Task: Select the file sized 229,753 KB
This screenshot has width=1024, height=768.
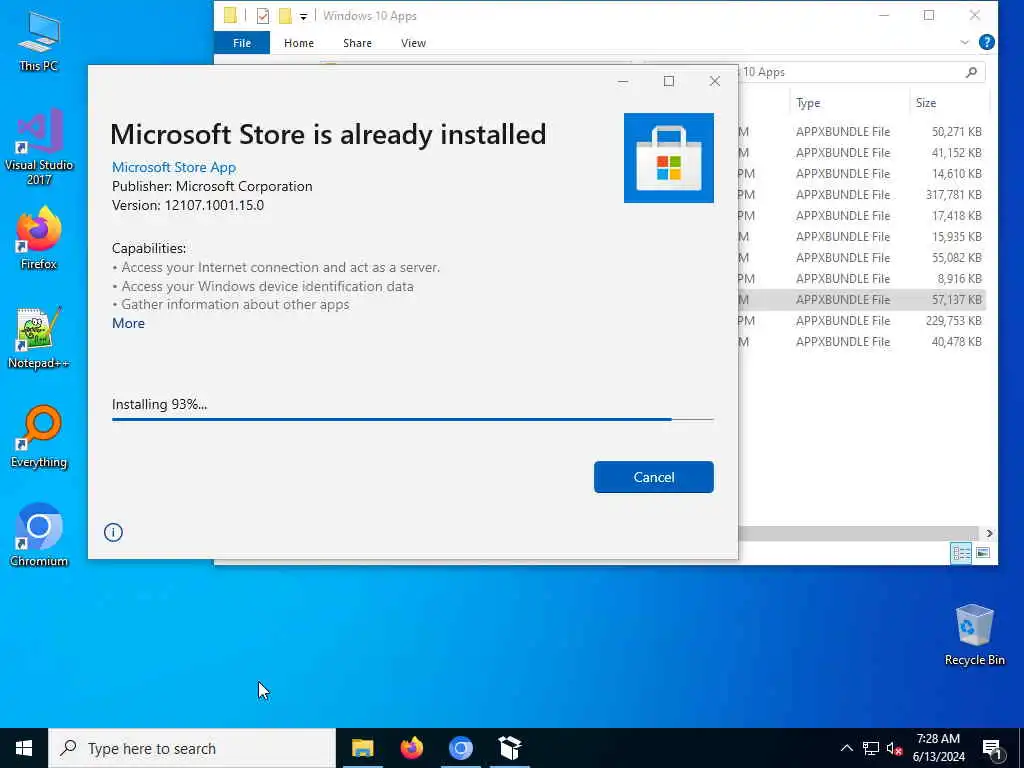Action: point(862,320)
